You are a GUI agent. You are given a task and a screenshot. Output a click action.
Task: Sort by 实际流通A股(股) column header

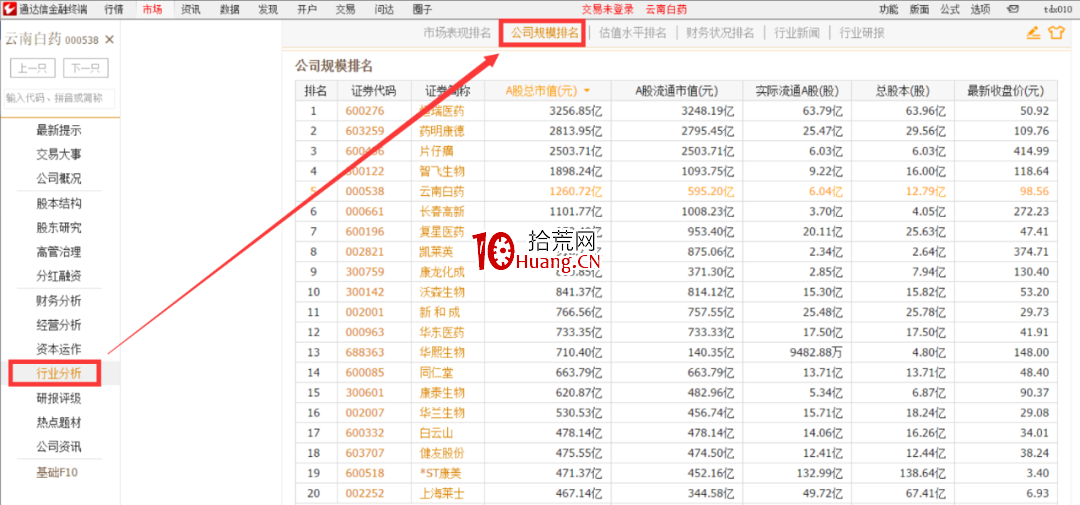click(797, 91)
